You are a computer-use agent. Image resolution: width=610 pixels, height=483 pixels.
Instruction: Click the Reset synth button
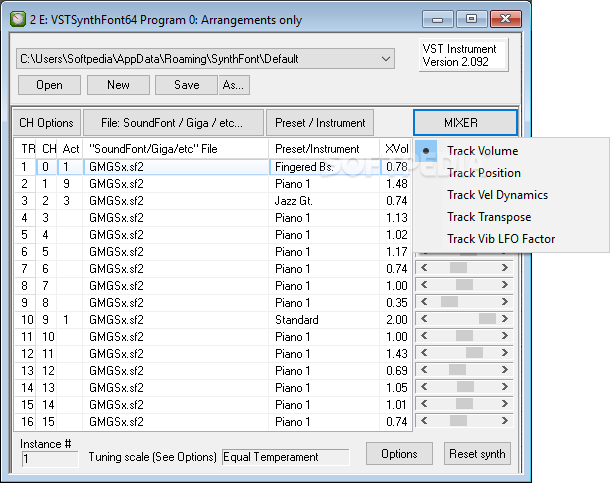coord(477,453)
